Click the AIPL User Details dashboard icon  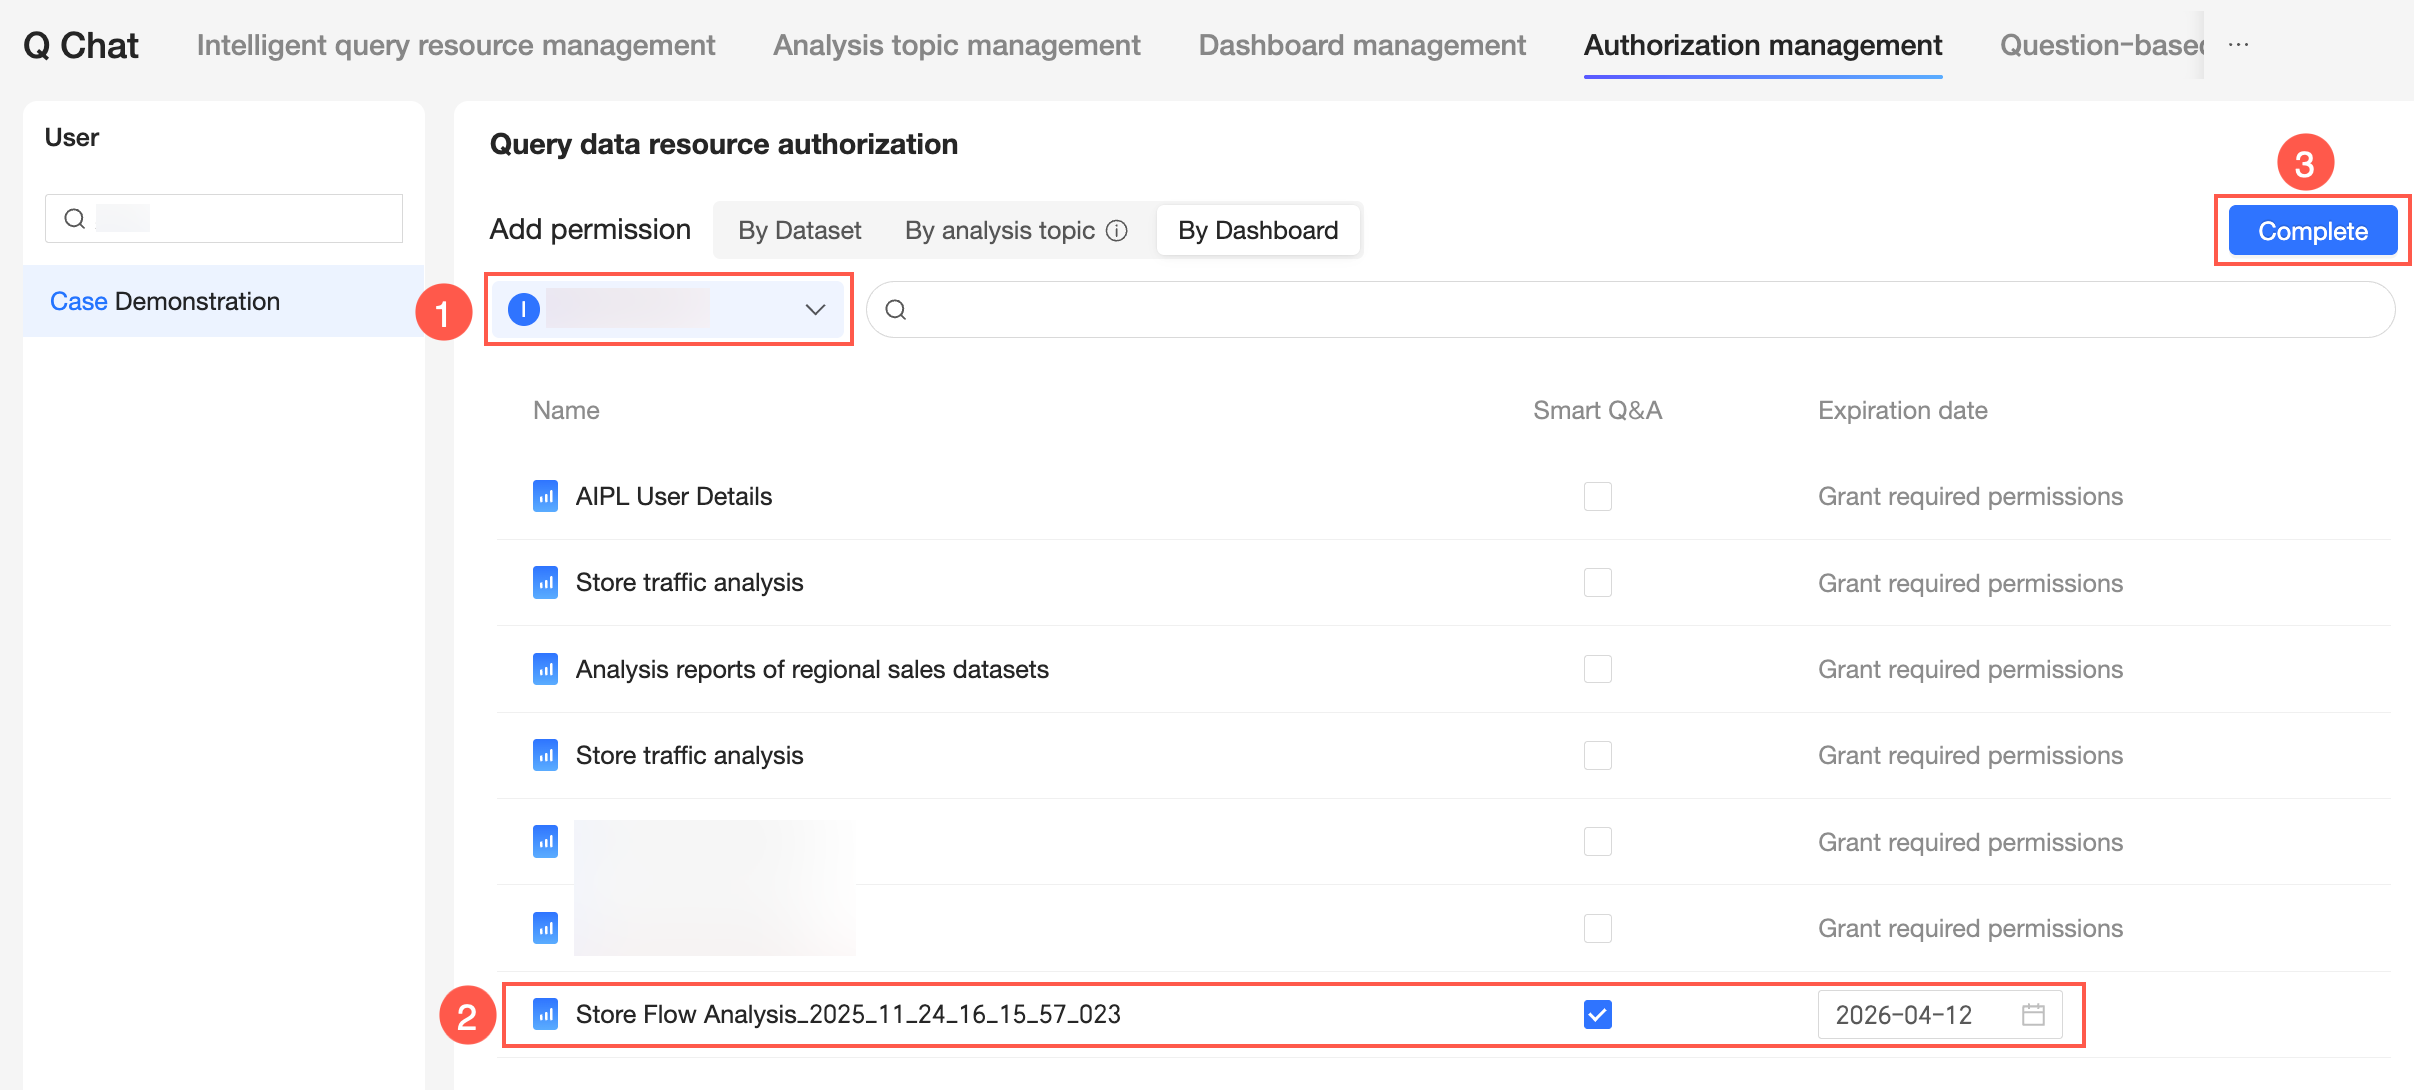tap(545, 496)
